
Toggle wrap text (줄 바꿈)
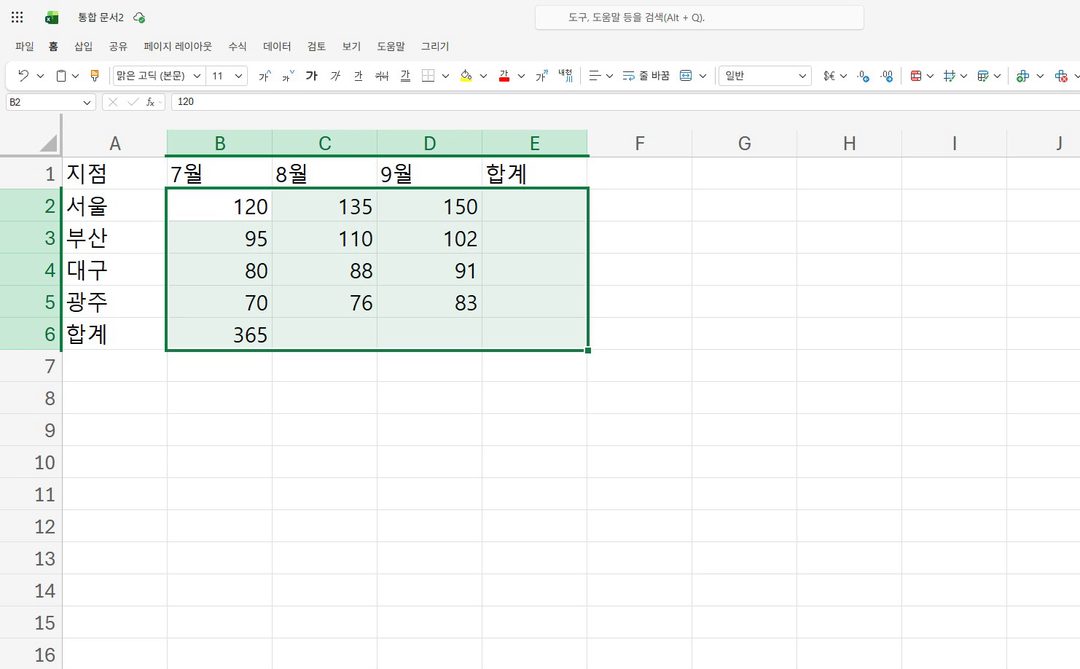pos(646,76)
